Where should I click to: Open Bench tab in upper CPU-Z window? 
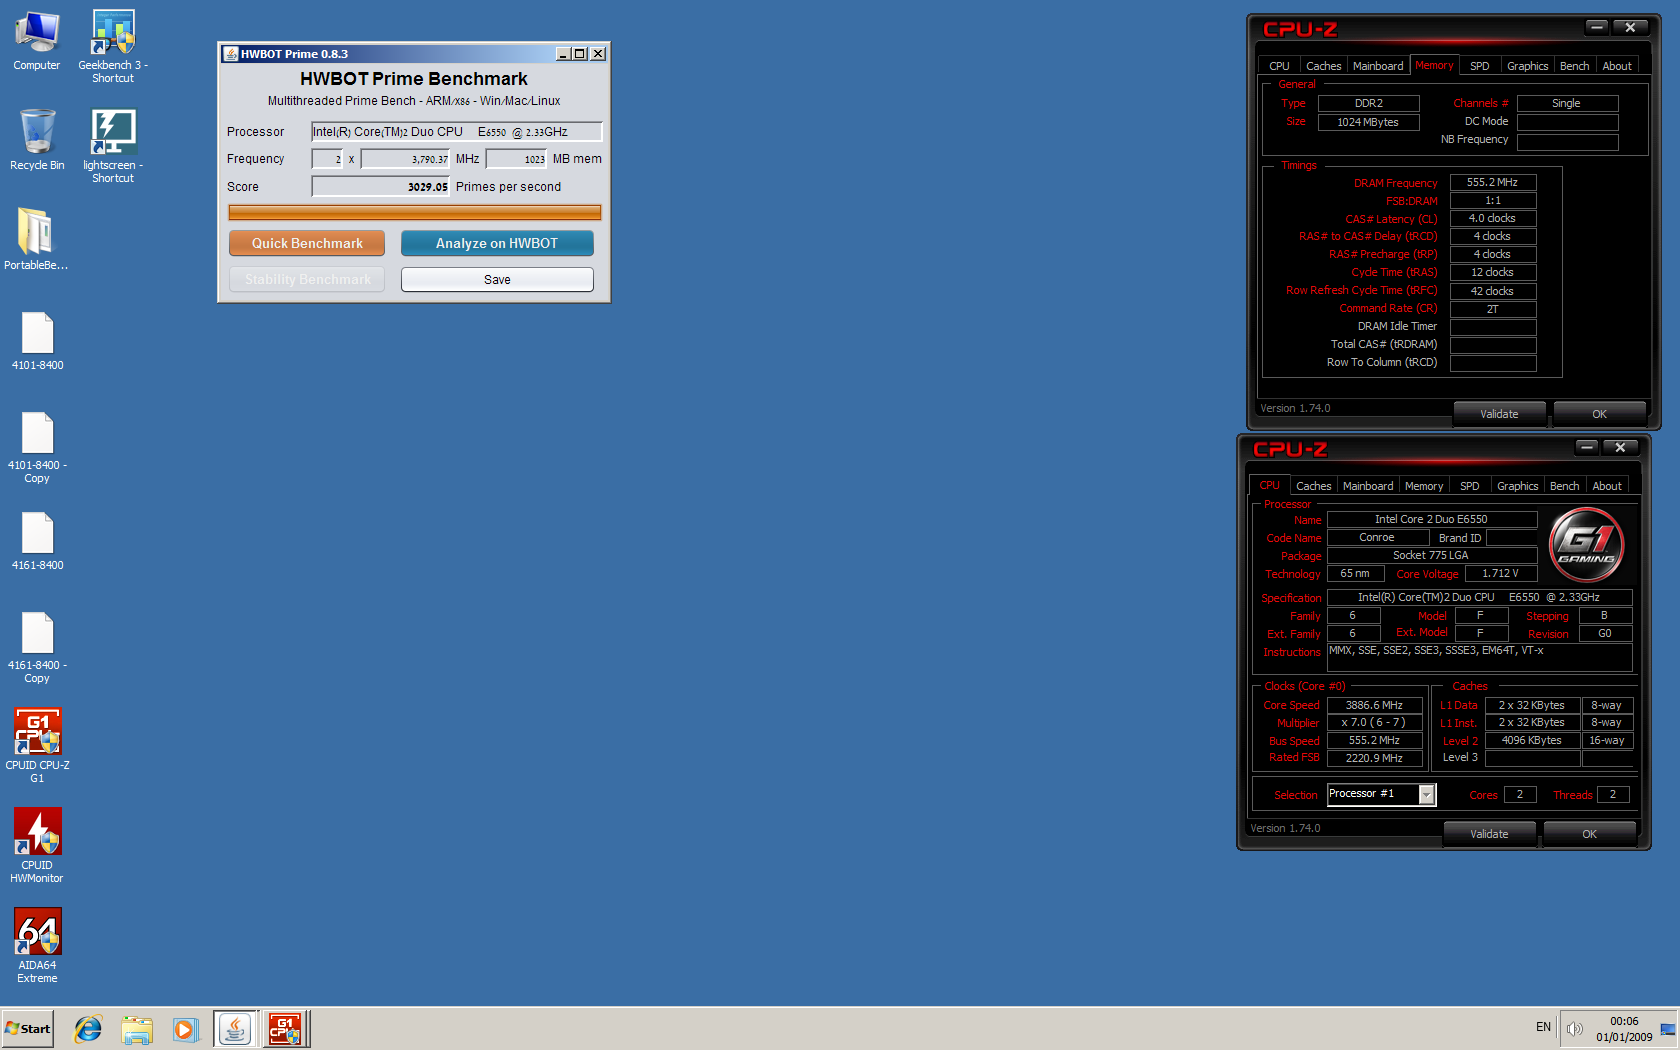(1574, 66)
